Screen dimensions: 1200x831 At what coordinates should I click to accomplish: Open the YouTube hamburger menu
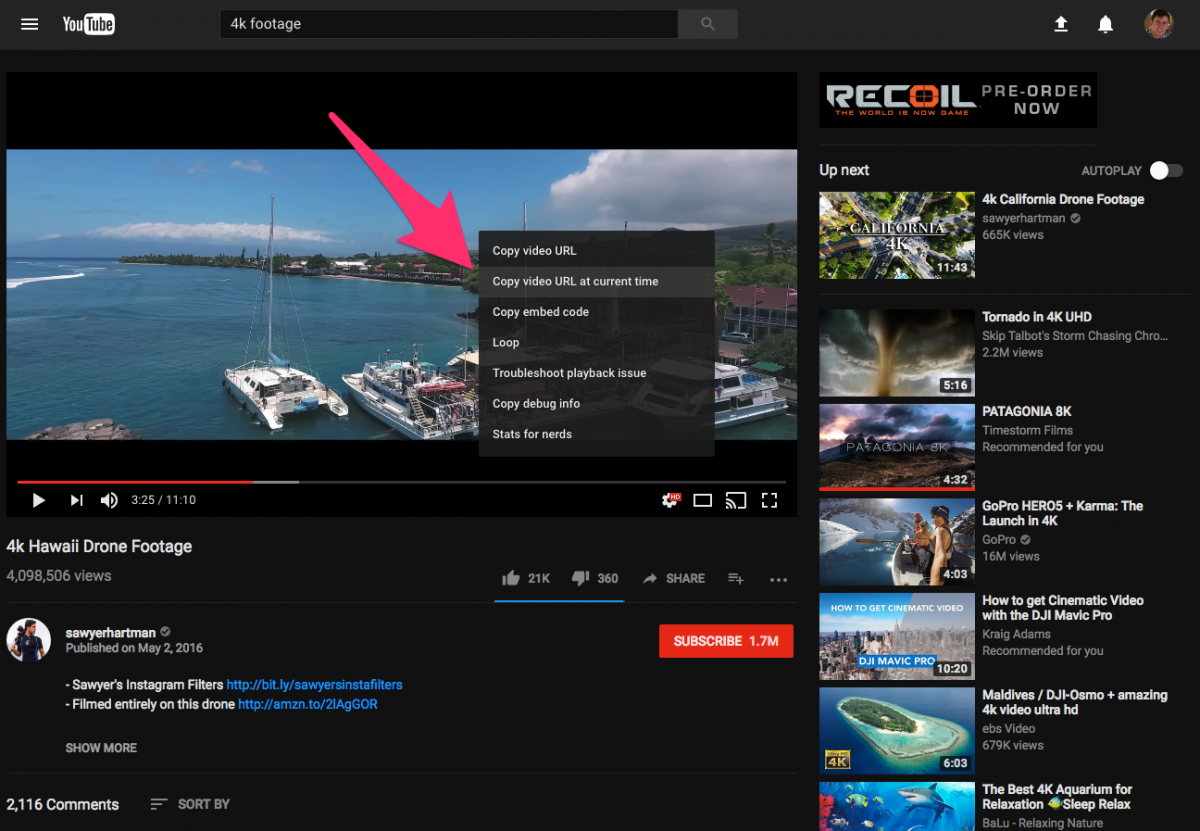pos(29,24)
